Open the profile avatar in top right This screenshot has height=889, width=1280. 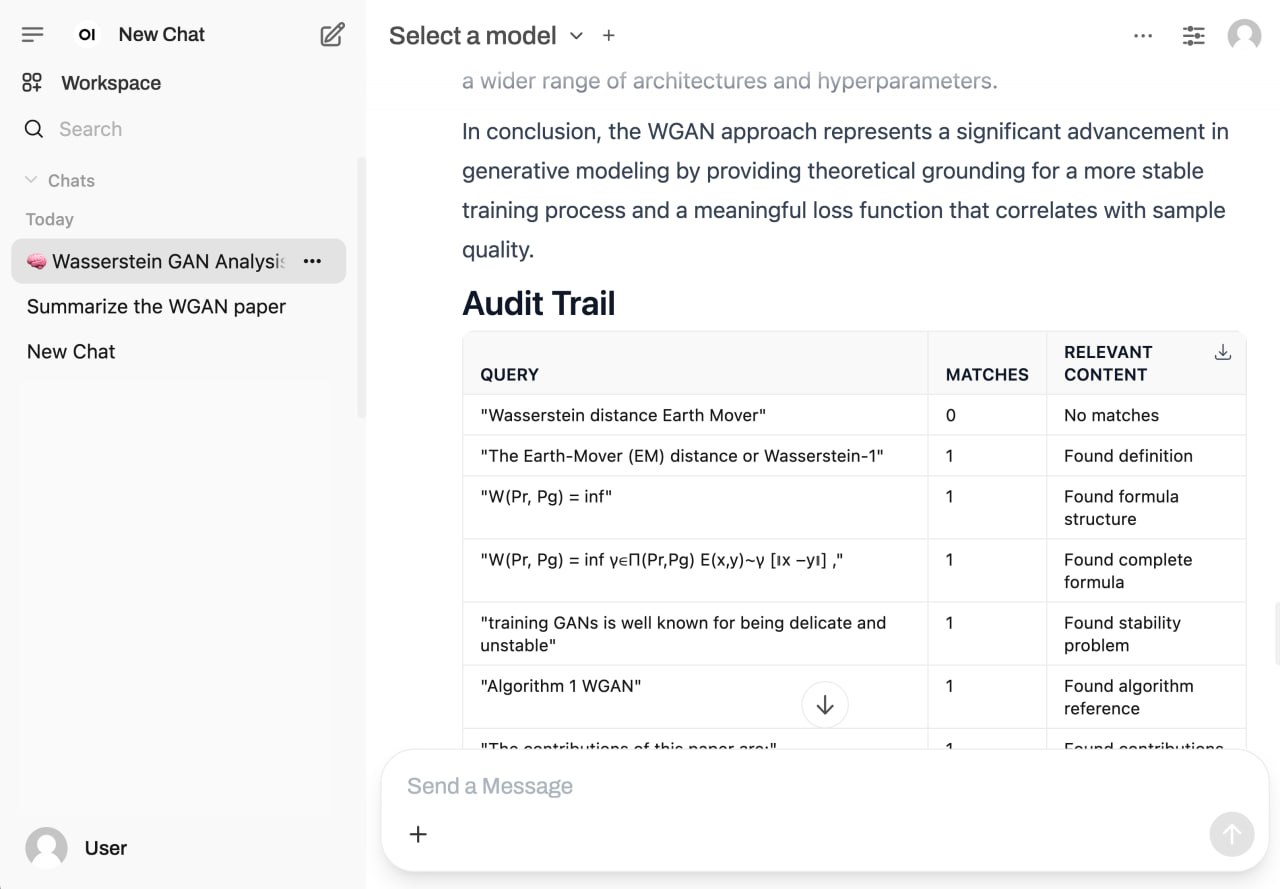(1244, 36)
